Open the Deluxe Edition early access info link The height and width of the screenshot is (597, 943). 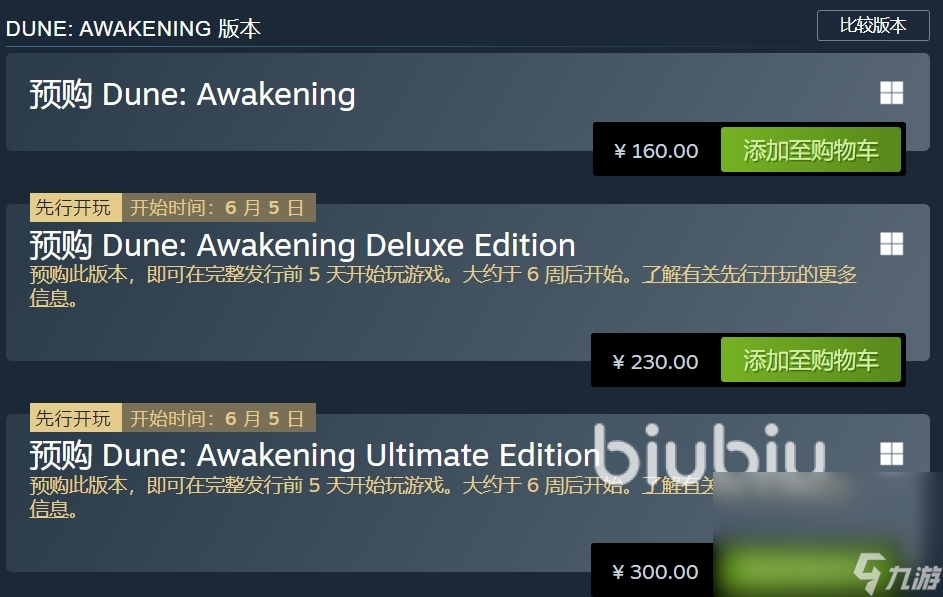coord(749,275)
